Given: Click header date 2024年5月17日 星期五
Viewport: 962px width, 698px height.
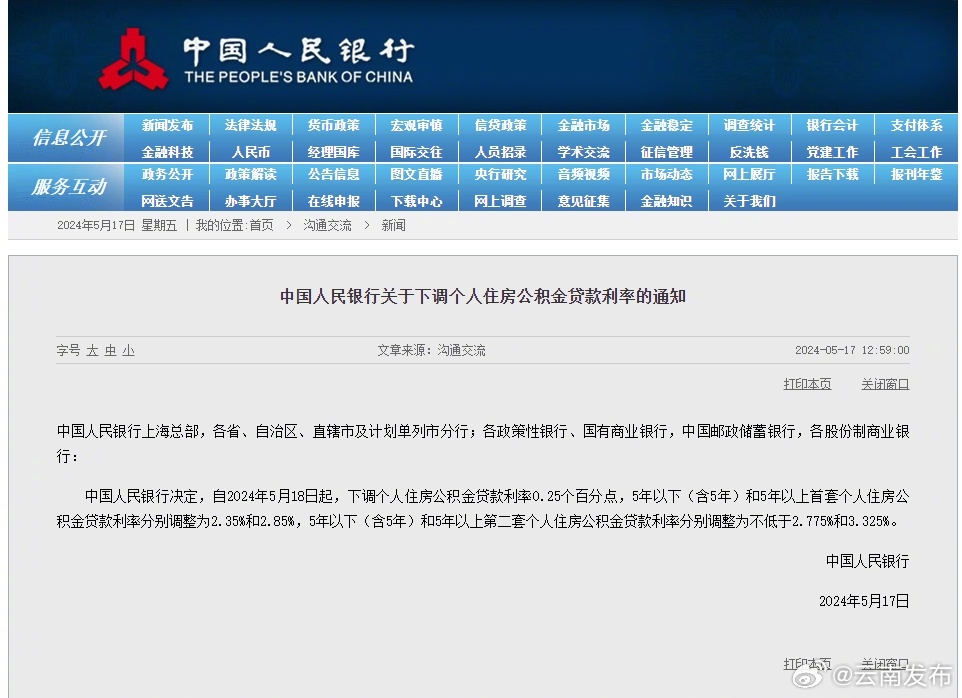Looking at the screenshot, I should [x=117, y=225].
